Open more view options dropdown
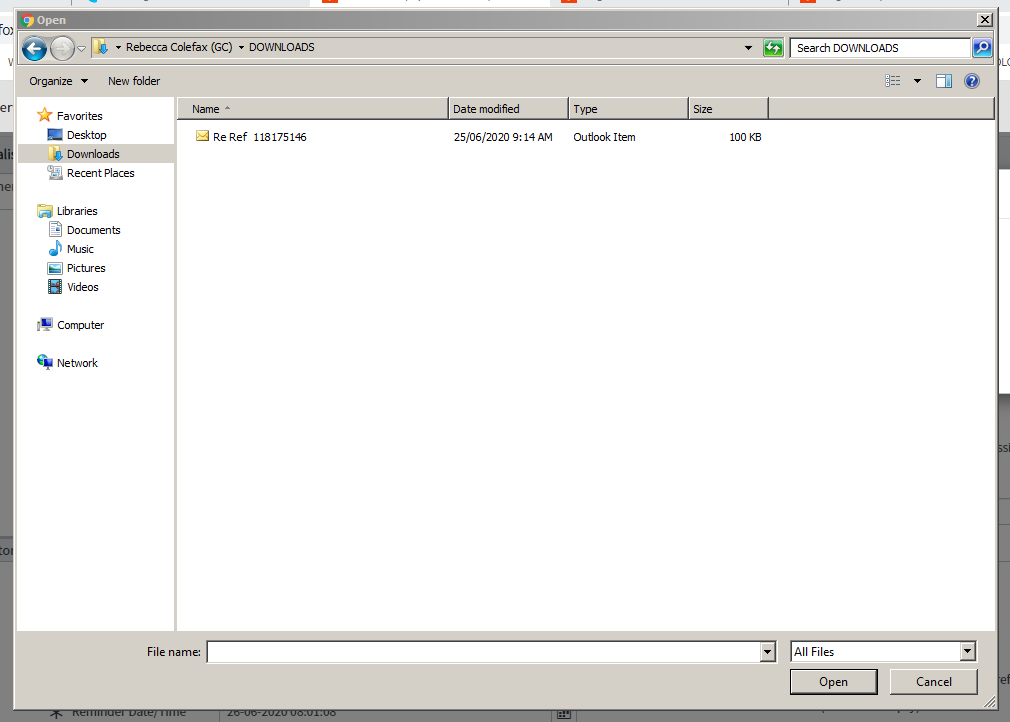The image size is (1010, 722). pyautogui.click(x=917, y=81)
